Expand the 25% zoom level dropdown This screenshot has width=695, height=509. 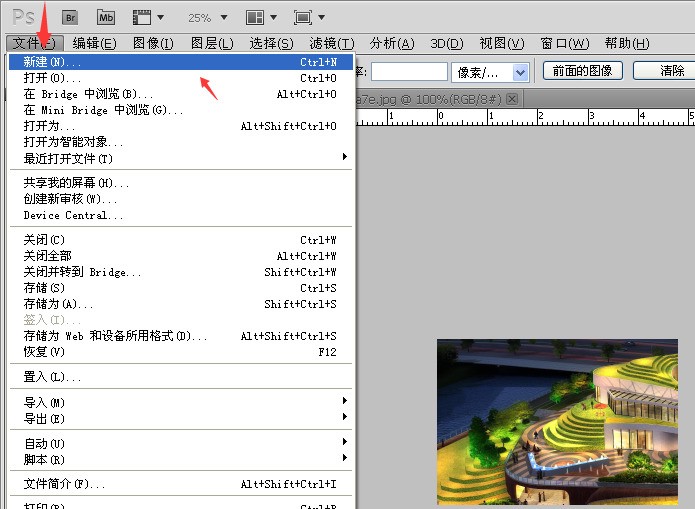click(x=224, y=18)
